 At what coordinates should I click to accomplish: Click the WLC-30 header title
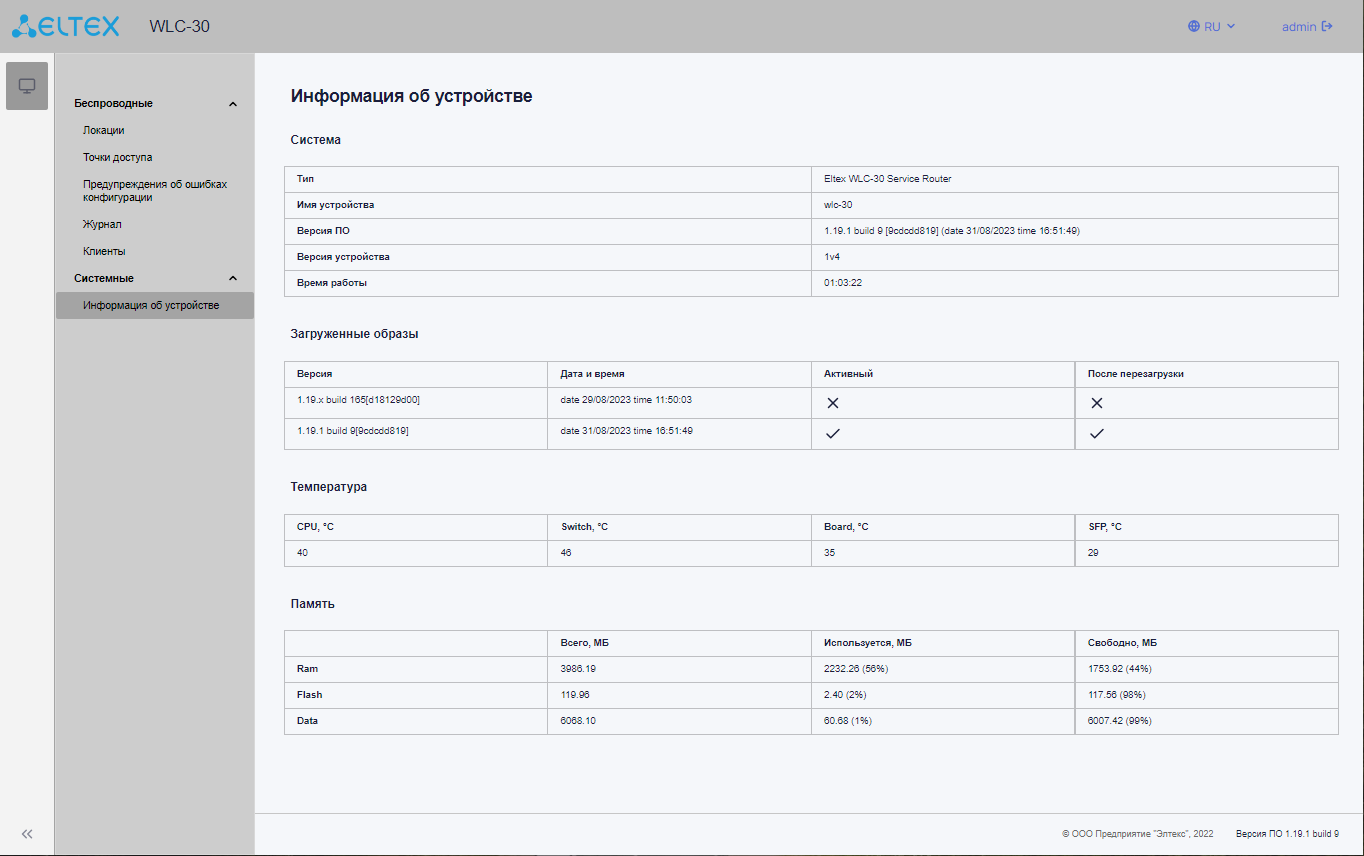click(180, 27)
